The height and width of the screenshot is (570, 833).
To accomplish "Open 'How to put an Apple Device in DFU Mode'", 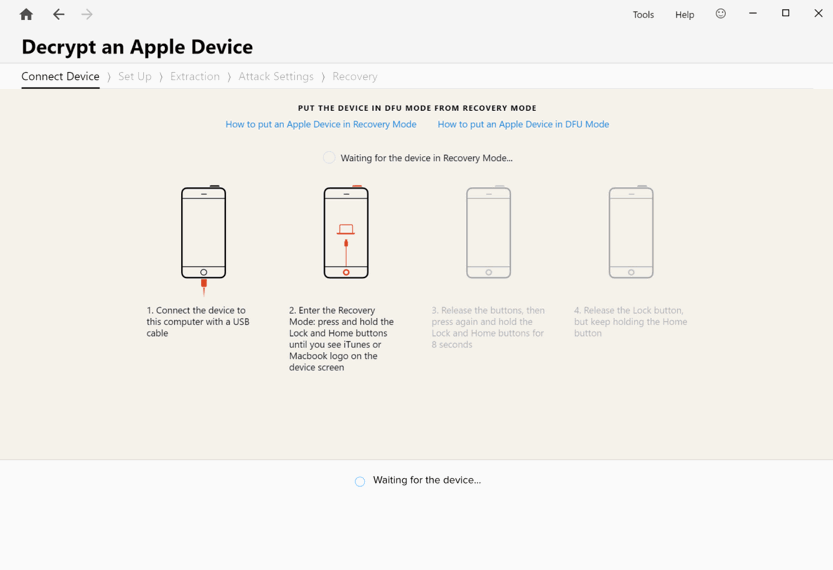I will coord(523,124).
